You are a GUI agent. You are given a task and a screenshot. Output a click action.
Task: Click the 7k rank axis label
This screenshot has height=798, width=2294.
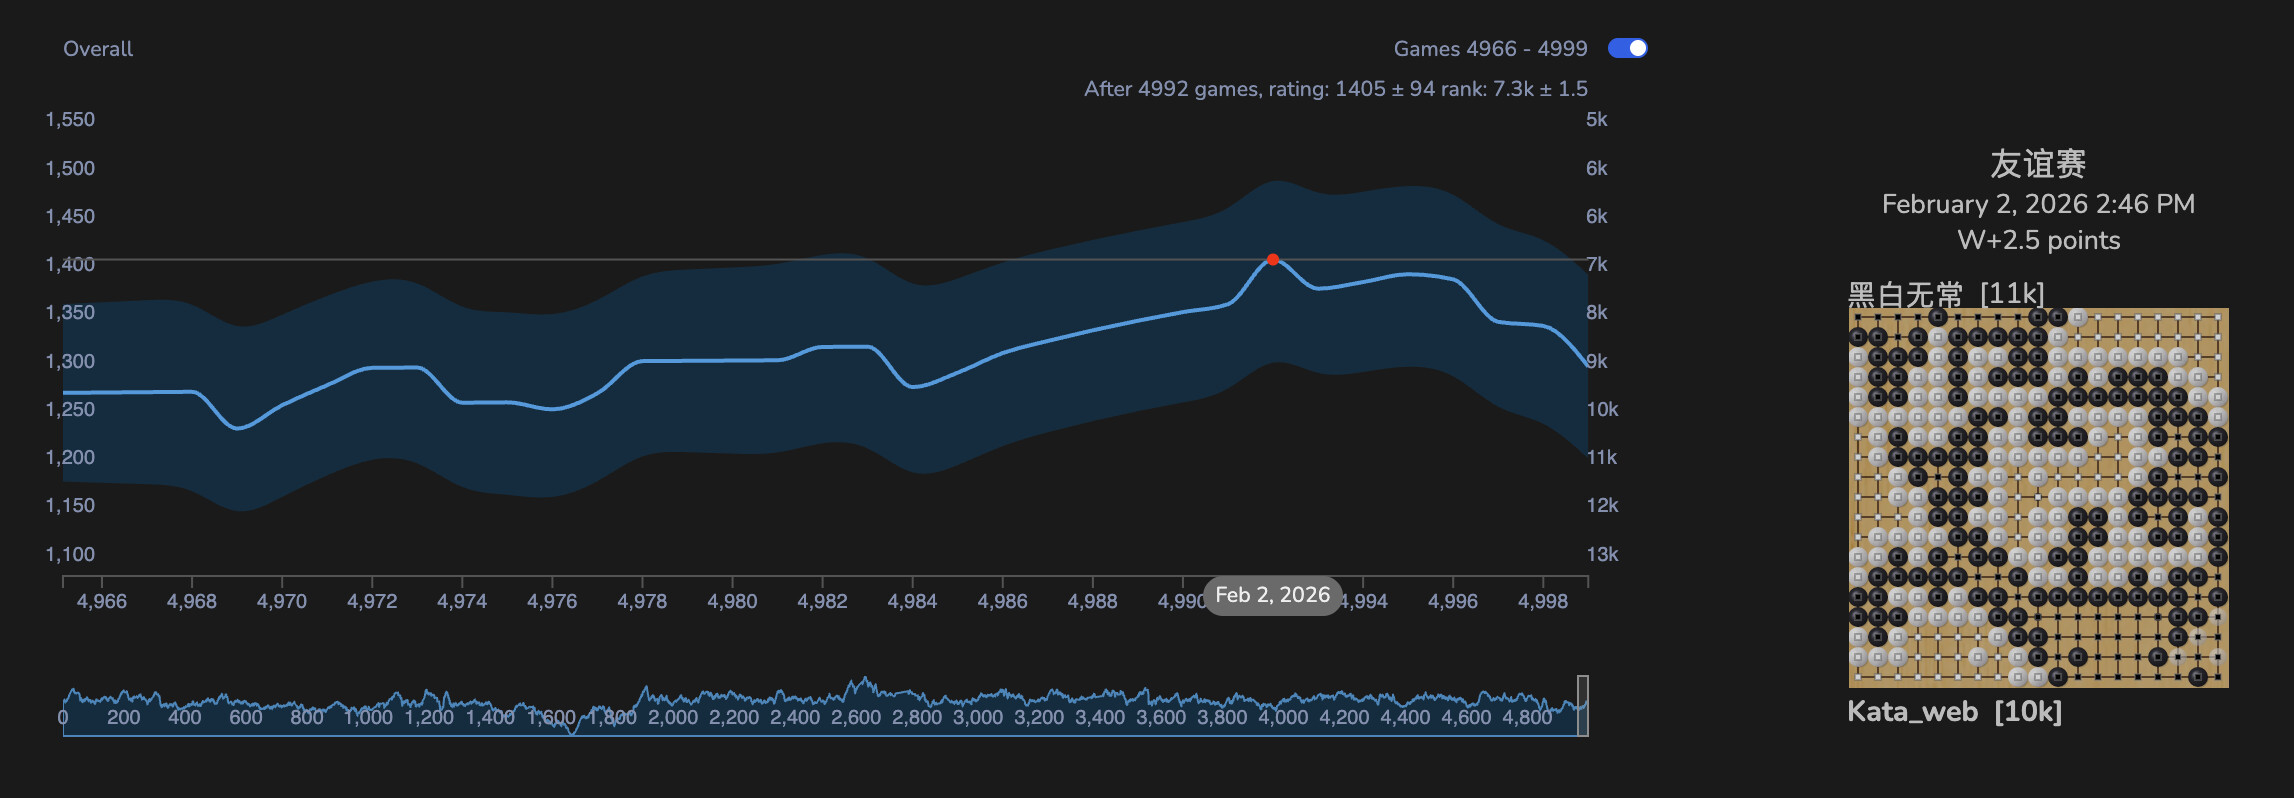click(x=1596, y=264)
